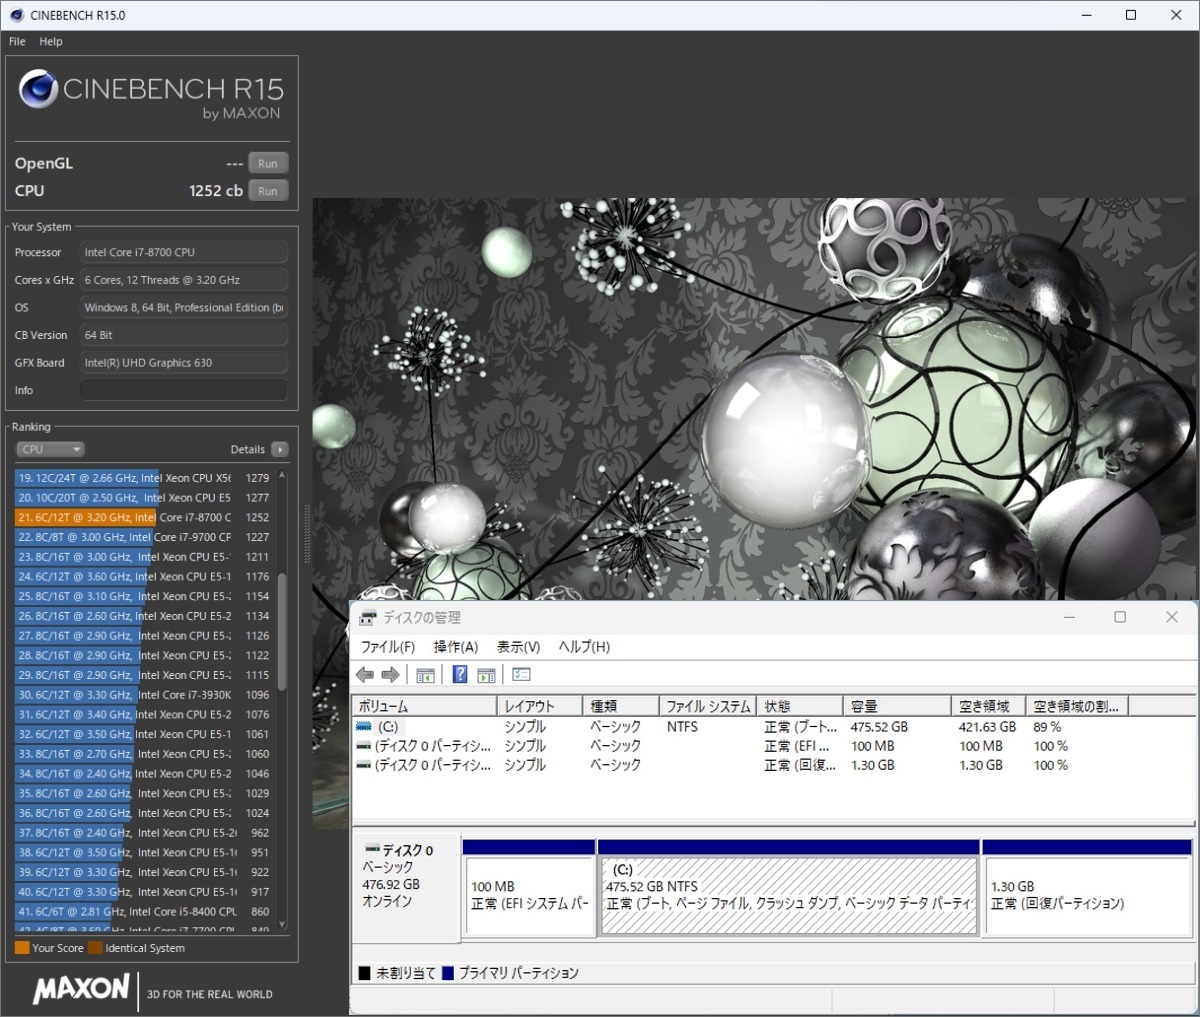Viewport: 1200px width, 1017px height.
Task: Click the 89 % free percentage cell
Action: [1047, 727]
